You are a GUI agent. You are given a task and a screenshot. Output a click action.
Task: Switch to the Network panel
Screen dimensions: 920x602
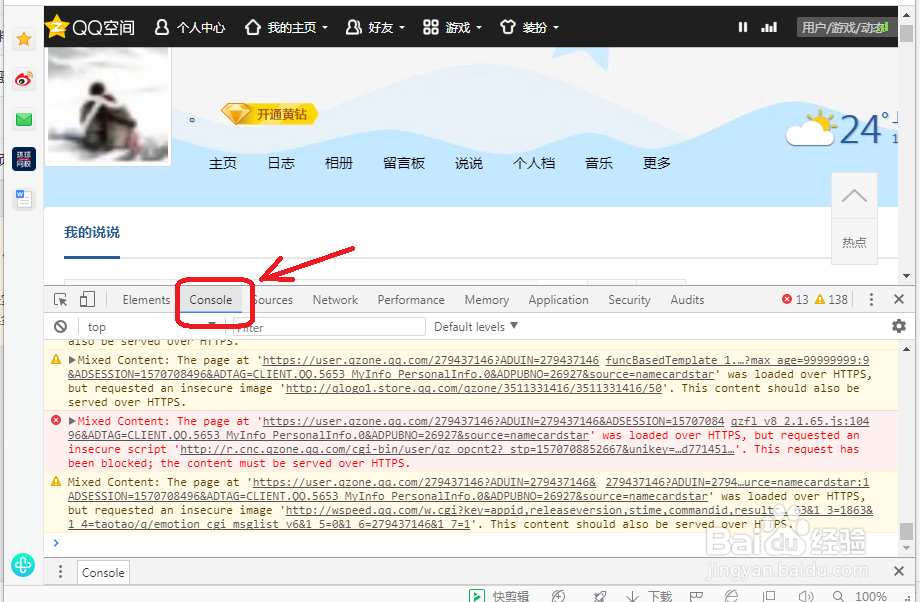click(335, 300)
